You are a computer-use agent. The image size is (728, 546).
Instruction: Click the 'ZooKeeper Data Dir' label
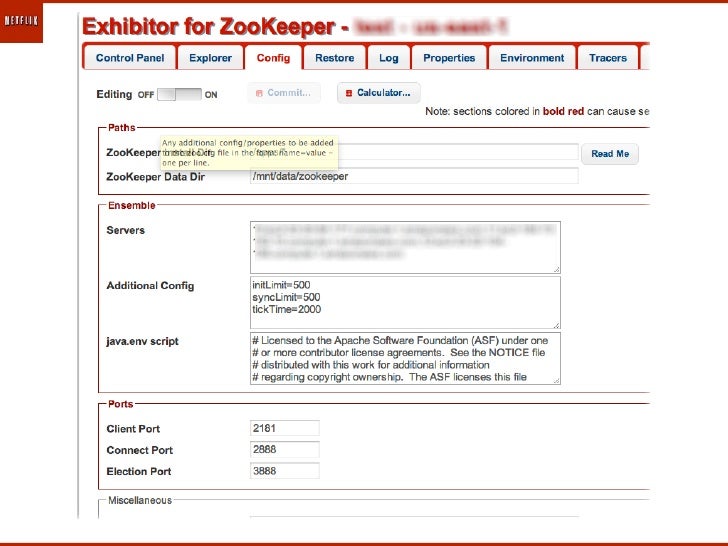point(156,177)
